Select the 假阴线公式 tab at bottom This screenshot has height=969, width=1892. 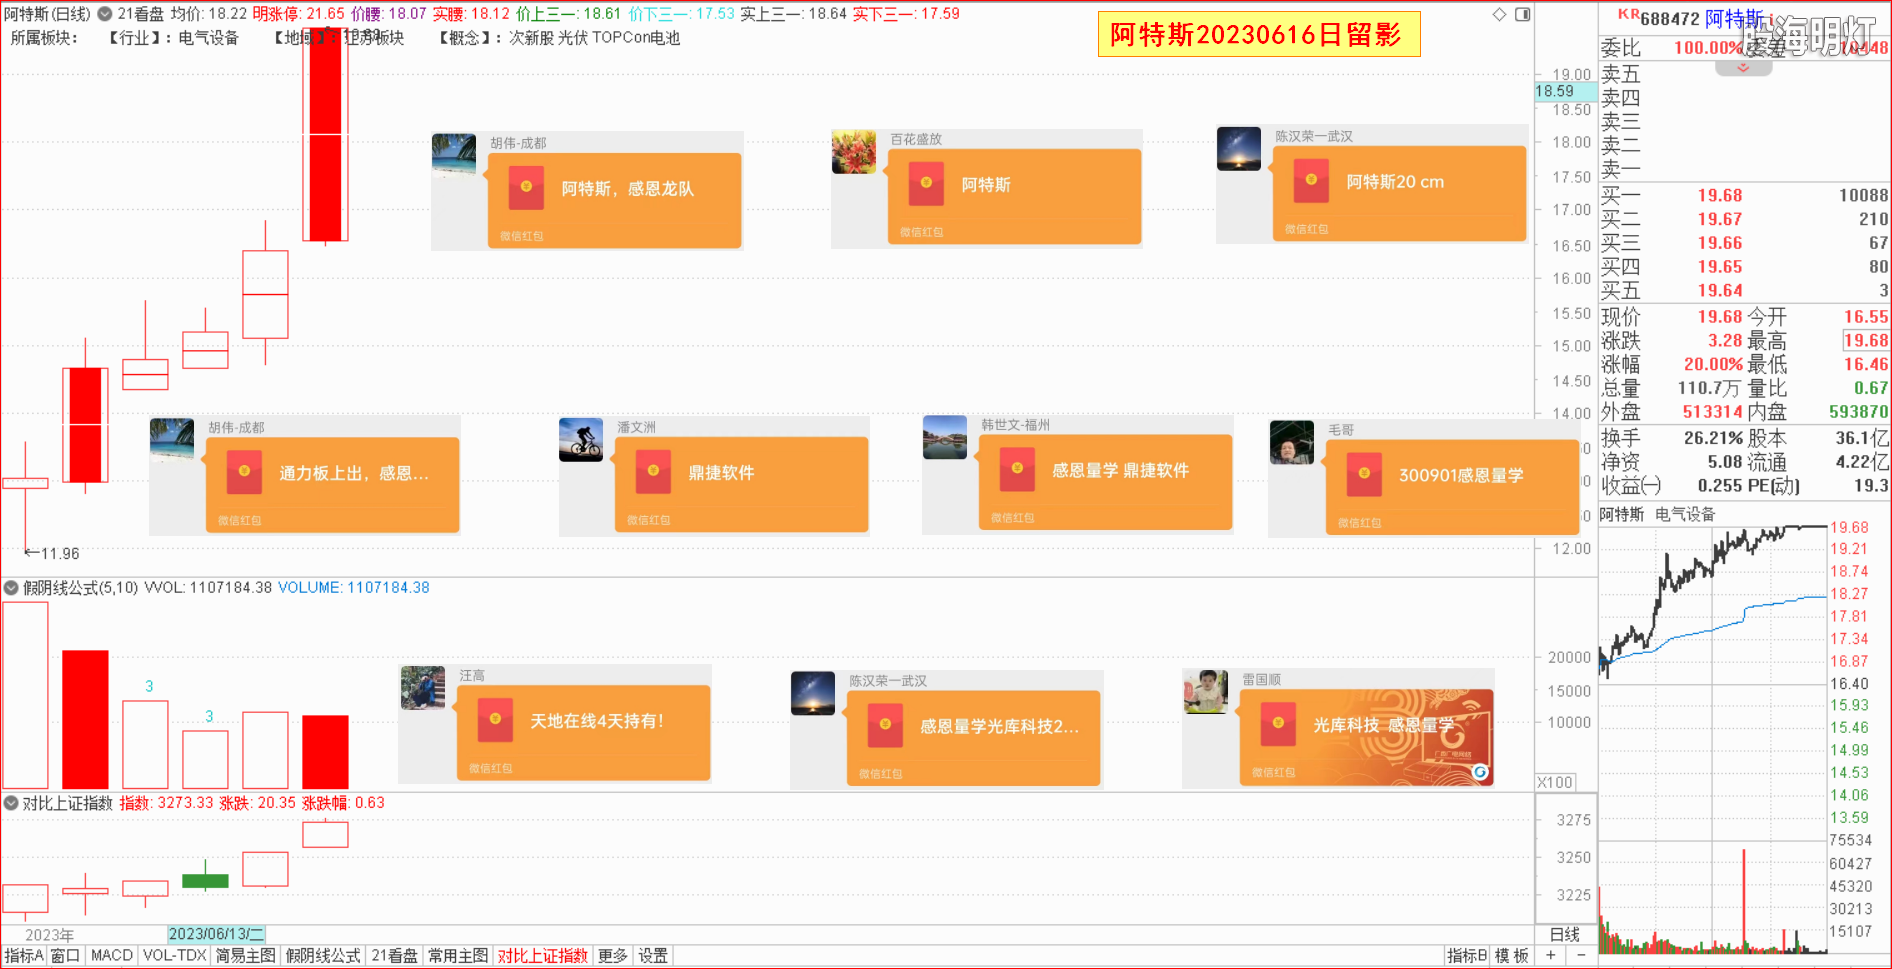(x=323, y=956)
